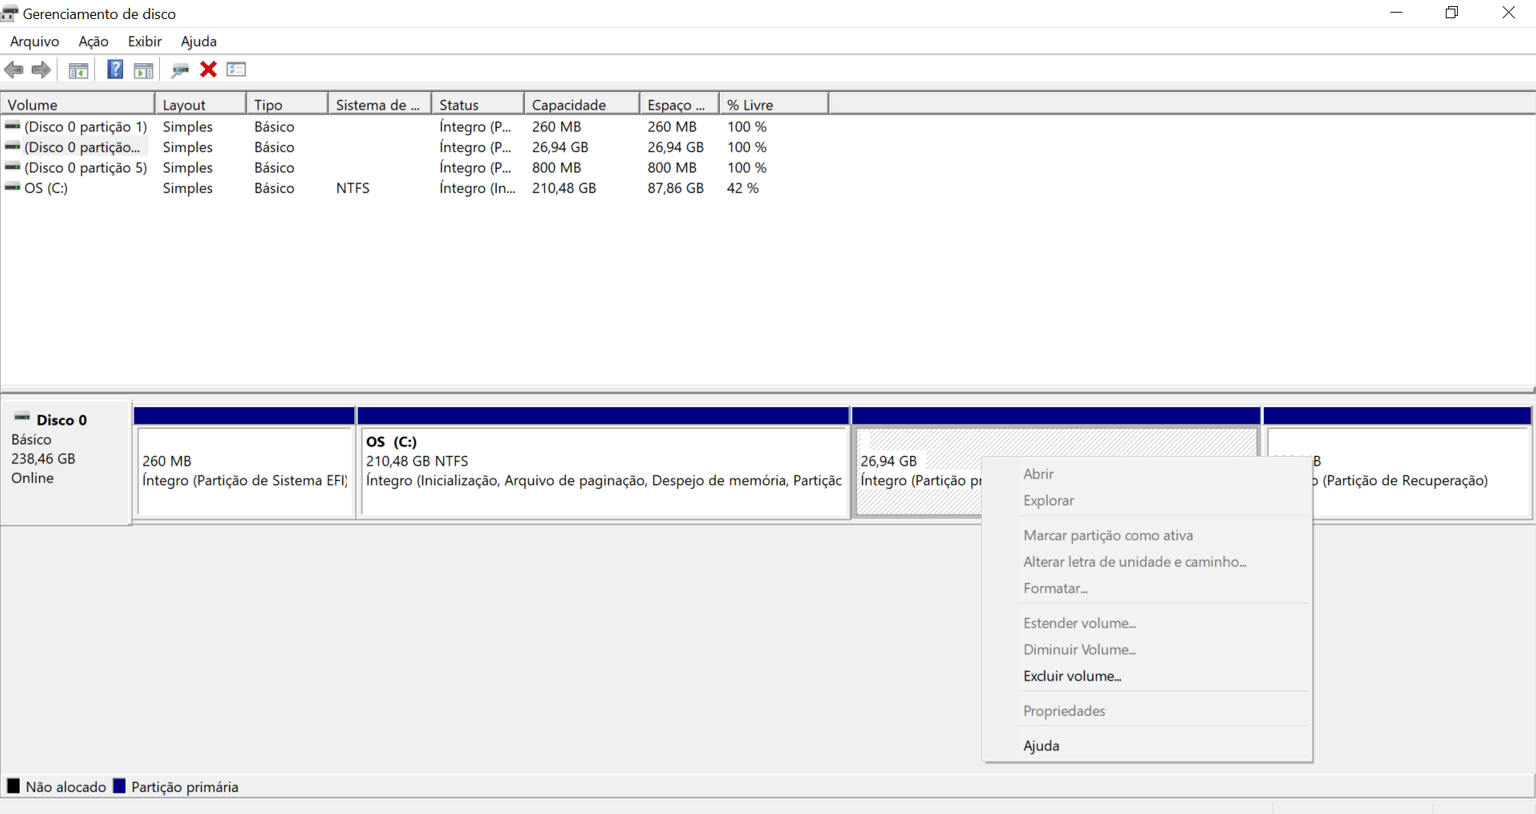Viewport: 1536px width, 814px height.
Task: Click the rescan disks toolbar icon
Action: (180, 70)
